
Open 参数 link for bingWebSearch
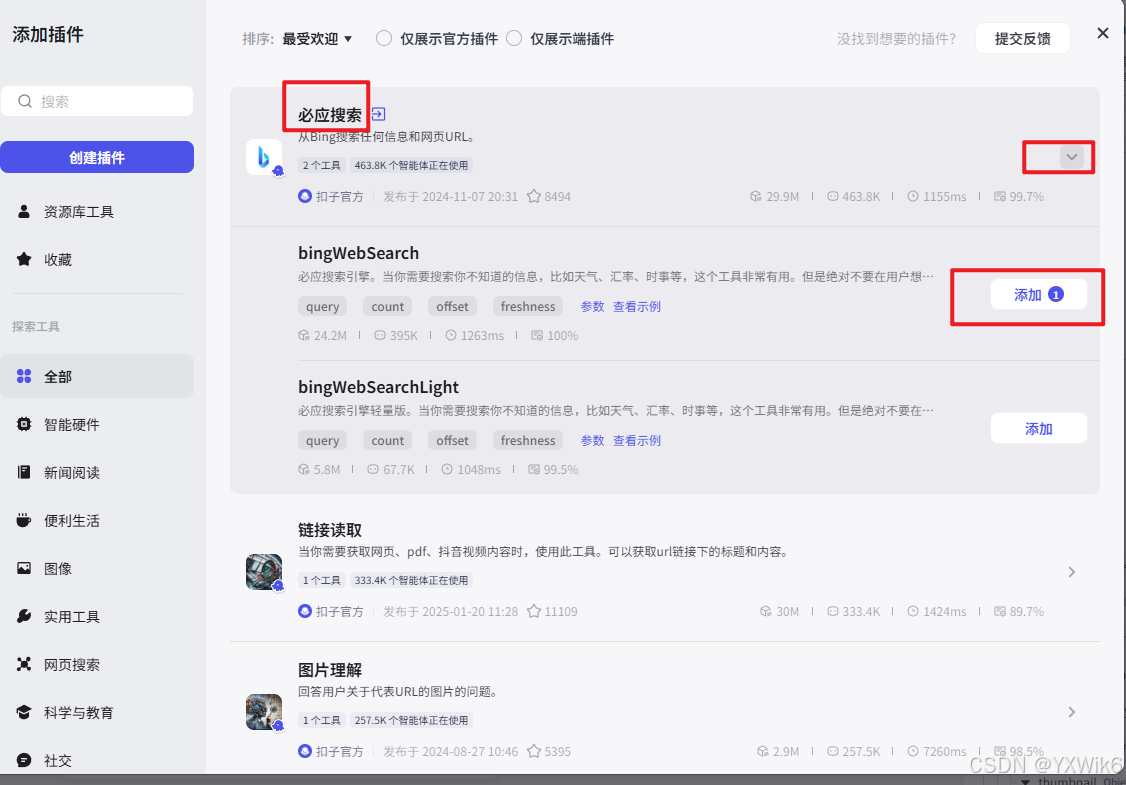[592, 307]
